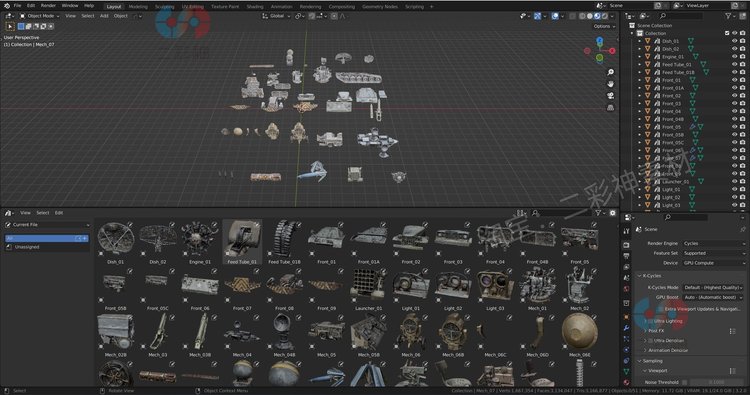Screen dimensions: 750x395
Task: Click the zoom view magnifier gizmo
Action: pyautogui.click(x=610, y=72)
